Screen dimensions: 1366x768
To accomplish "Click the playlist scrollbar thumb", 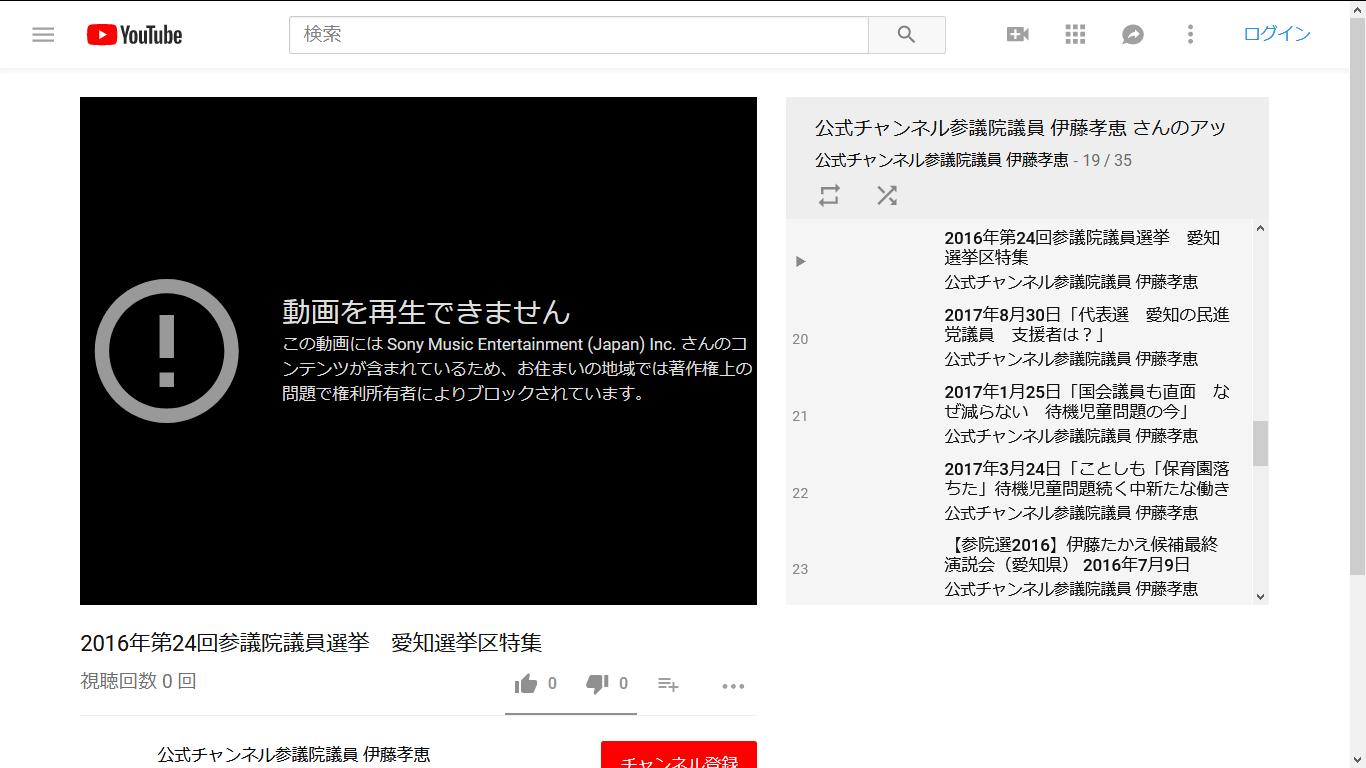I will (1260, 443).
